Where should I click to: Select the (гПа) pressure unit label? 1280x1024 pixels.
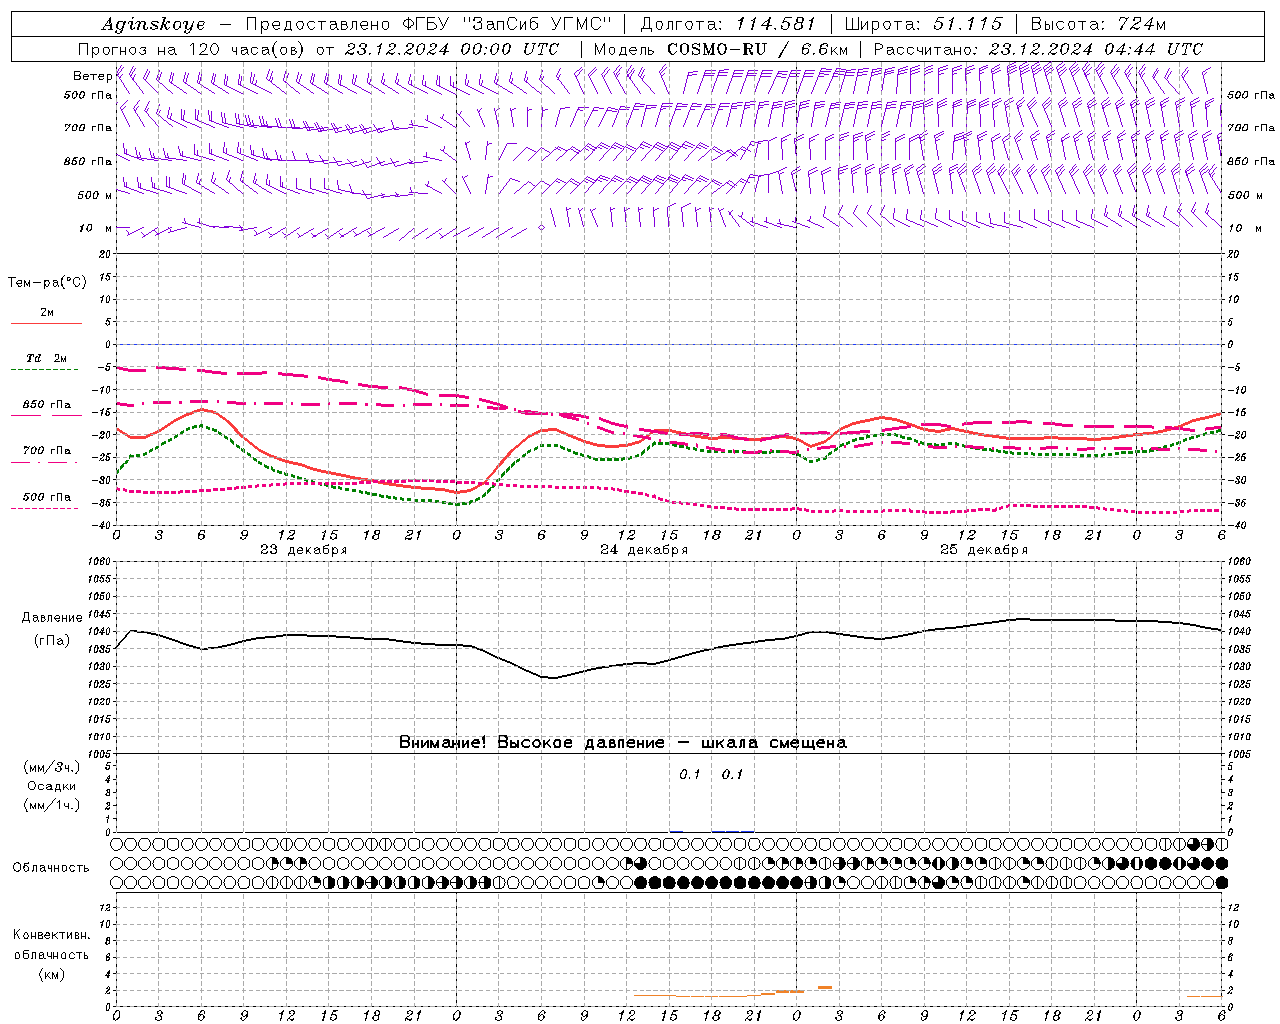click(x=52, y=641)
